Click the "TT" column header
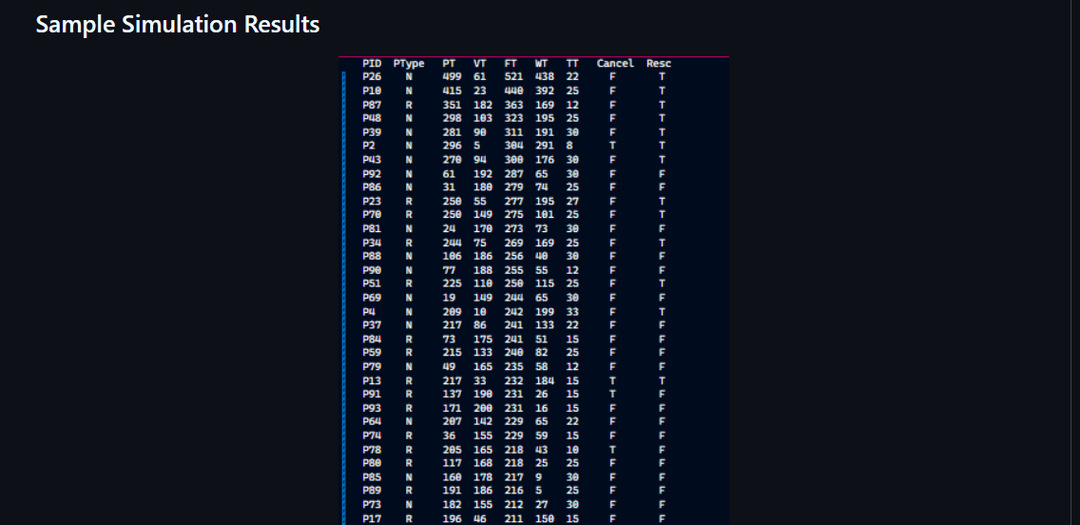This screenshot has height=525, width=1080. tap(572, 63)
